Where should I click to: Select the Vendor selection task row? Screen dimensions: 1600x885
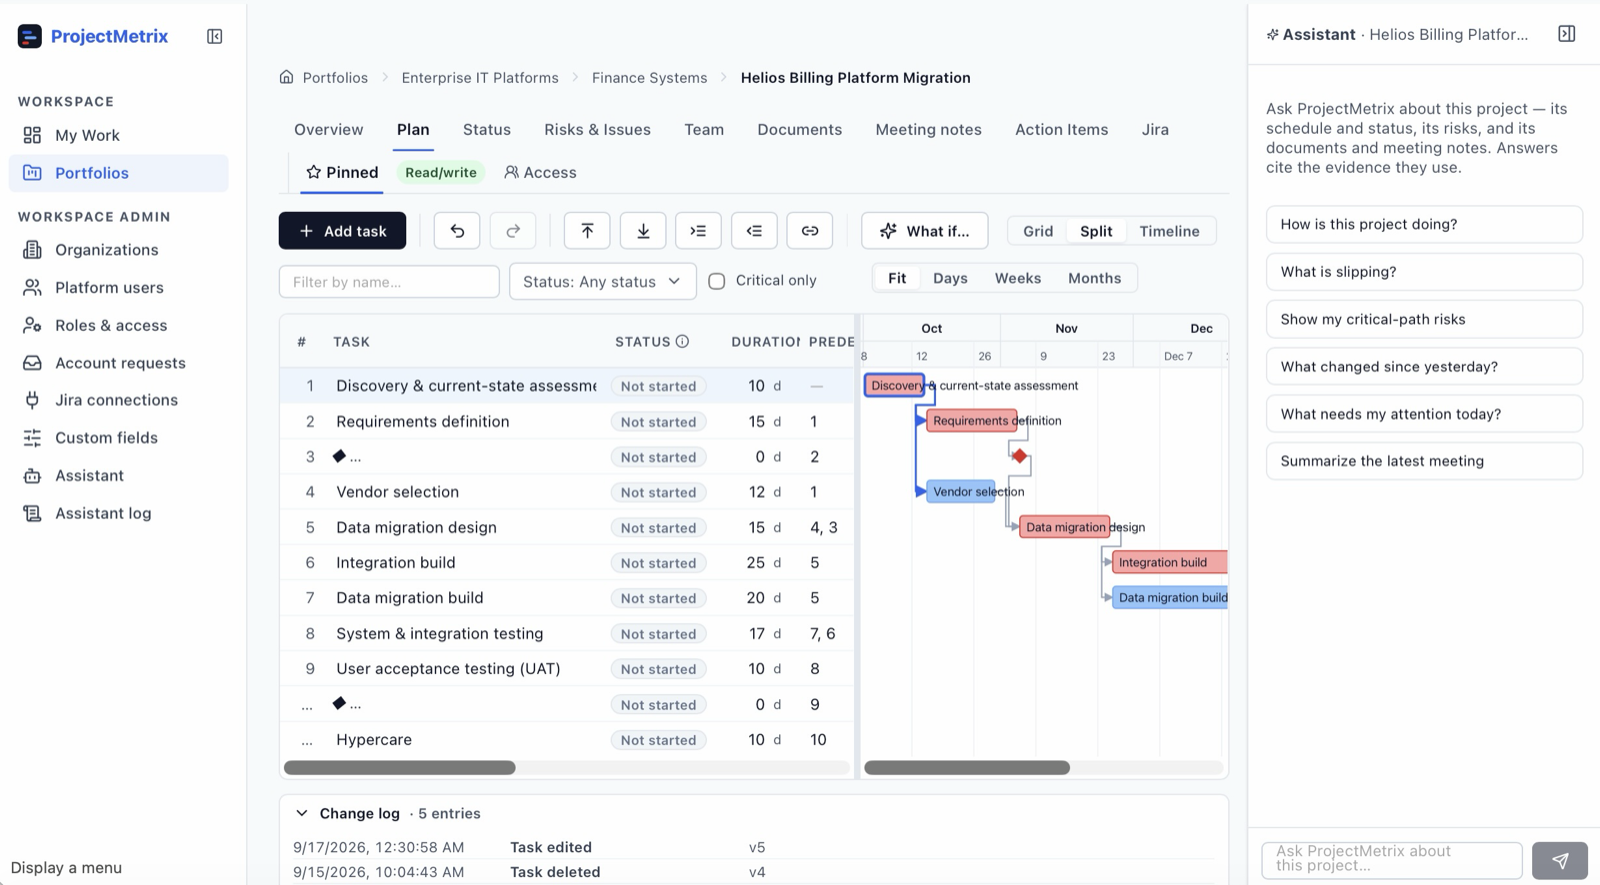[567, 492]
